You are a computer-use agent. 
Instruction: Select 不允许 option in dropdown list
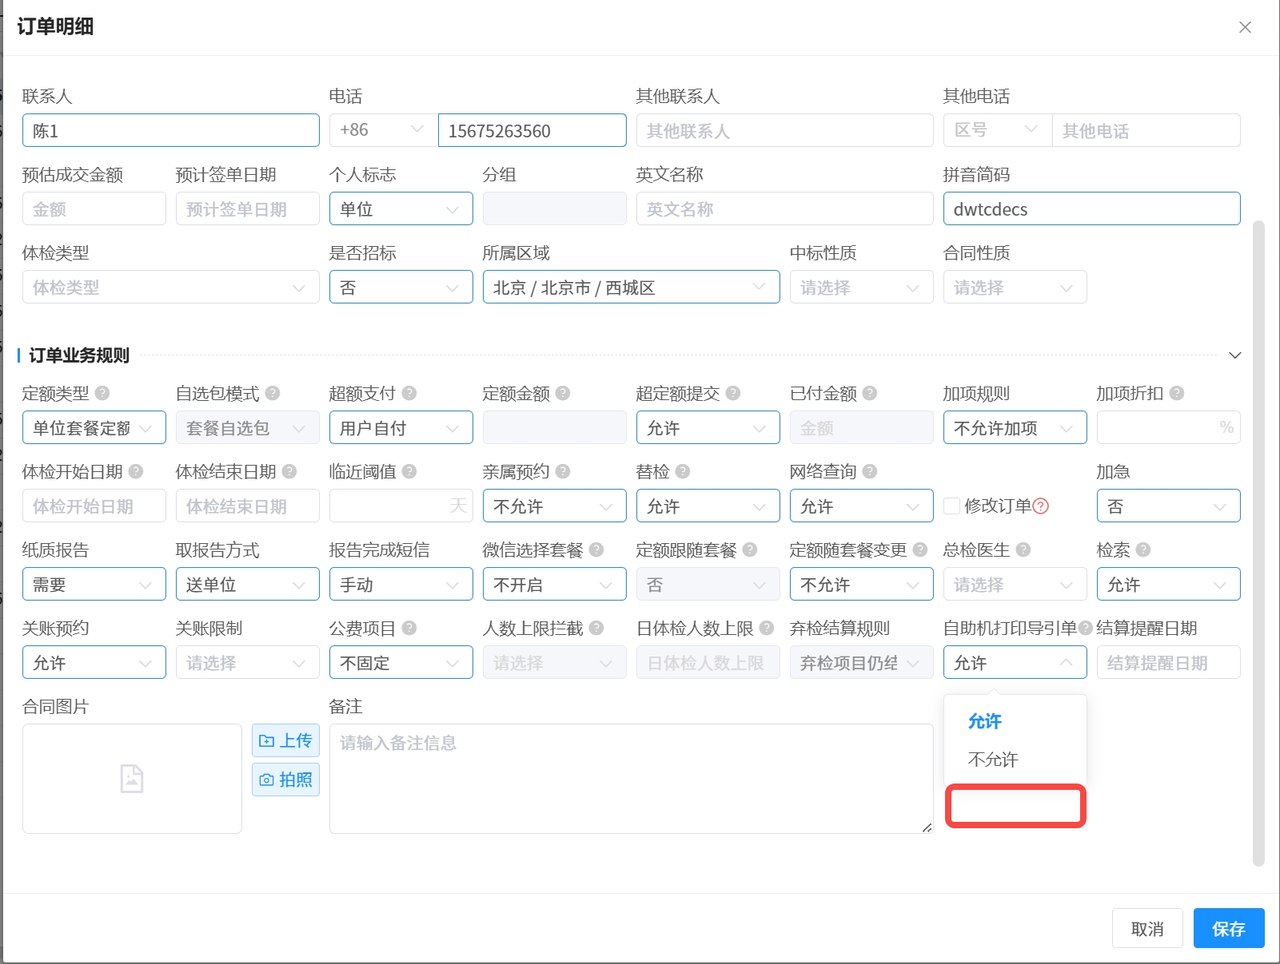coord(993,760)
